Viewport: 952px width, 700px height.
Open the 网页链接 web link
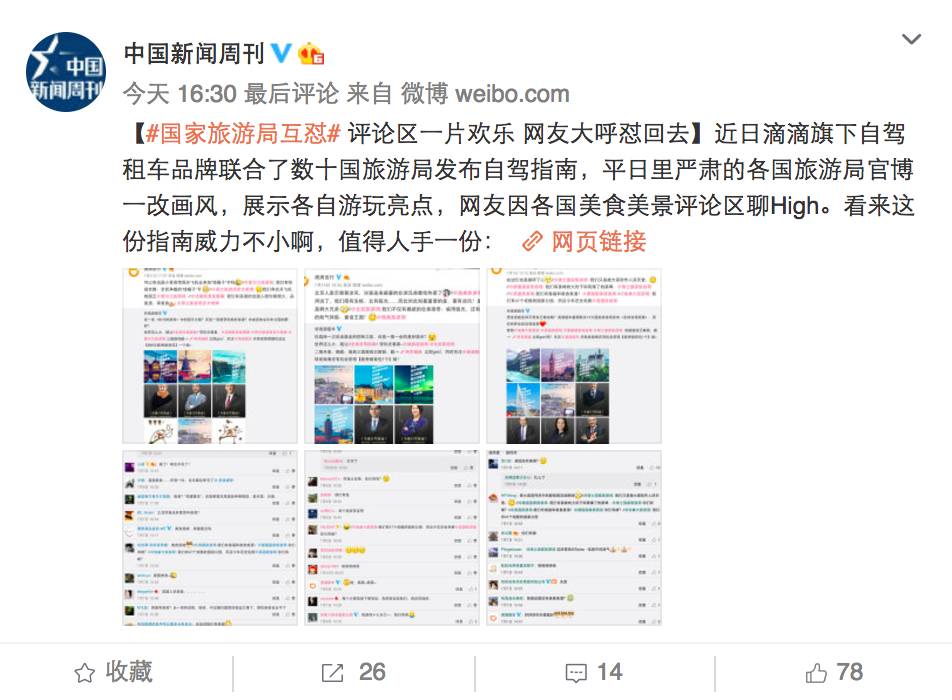[599, 242]
